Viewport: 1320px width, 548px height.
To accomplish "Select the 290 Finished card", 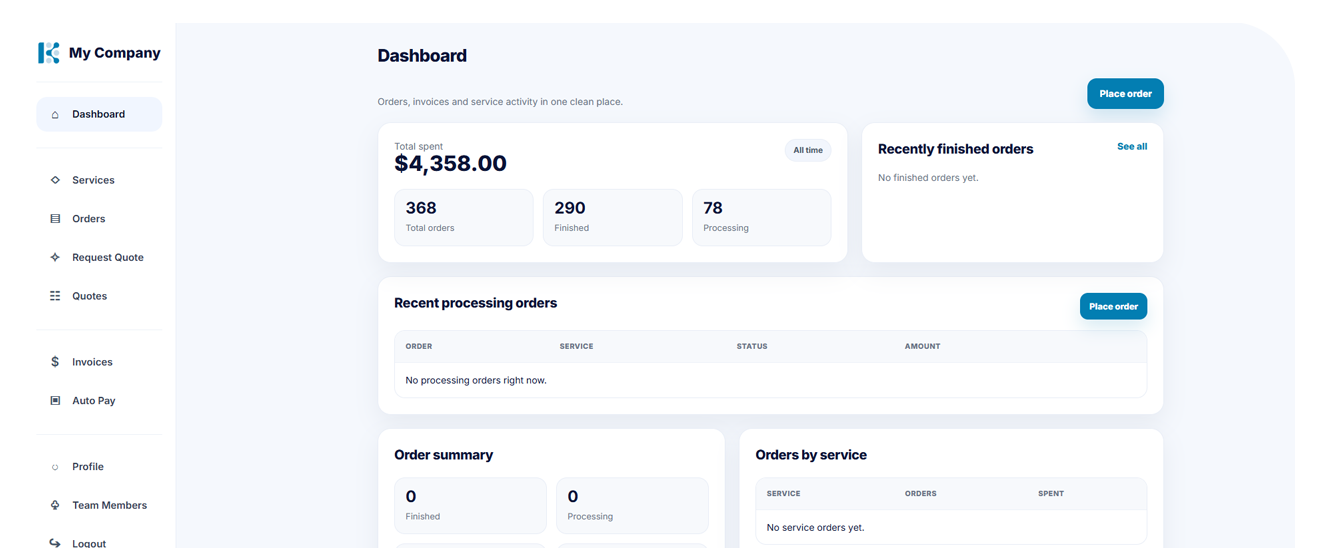I will click(613, 217).
